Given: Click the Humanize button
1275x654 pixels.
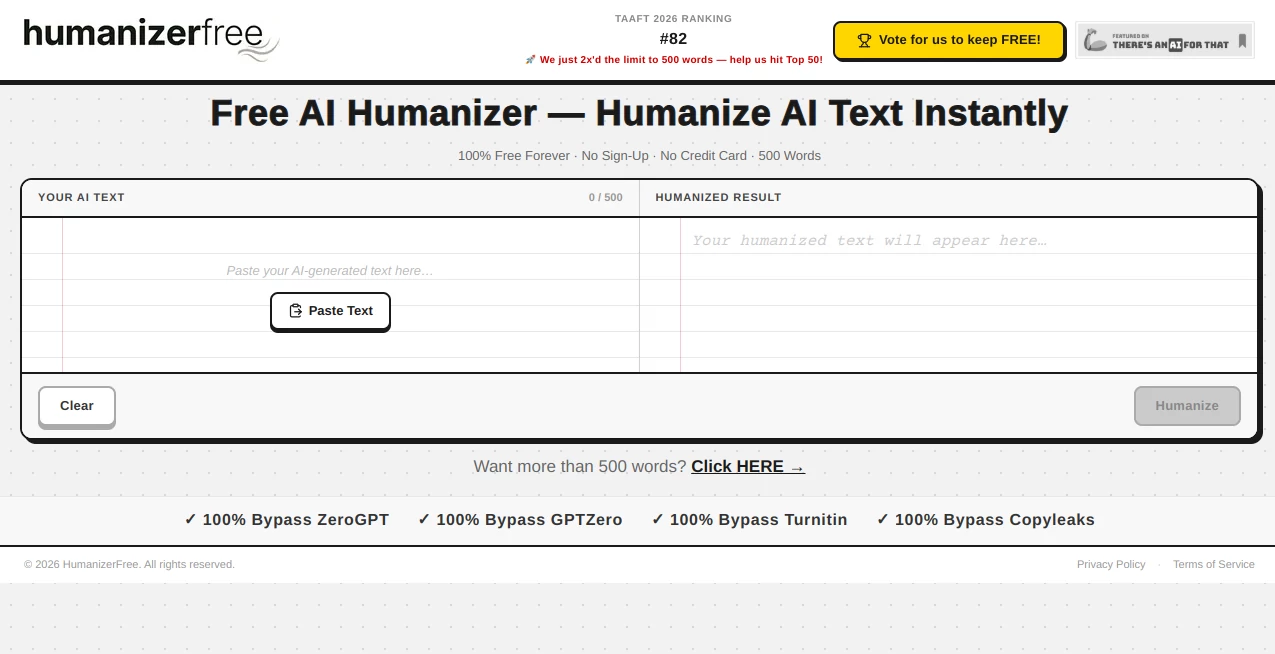Looking at the screenshot, I should point(1187,406).
